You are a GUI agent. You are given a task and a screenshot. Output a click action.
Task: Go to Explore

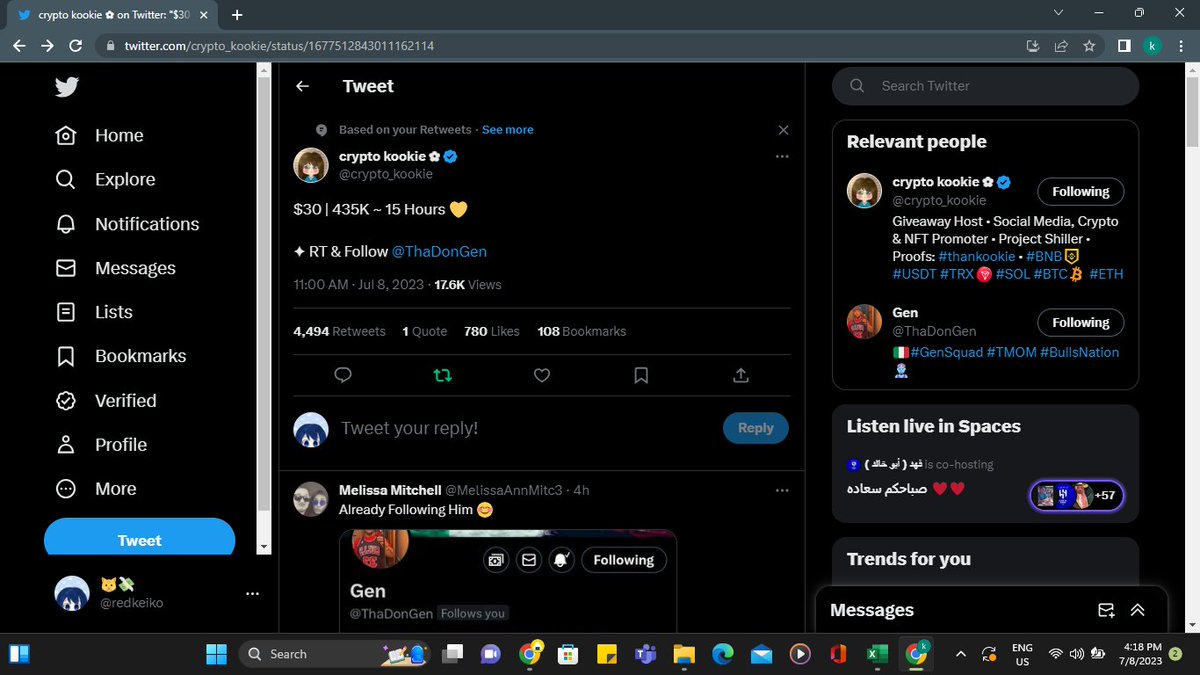[x=105, y=179]
